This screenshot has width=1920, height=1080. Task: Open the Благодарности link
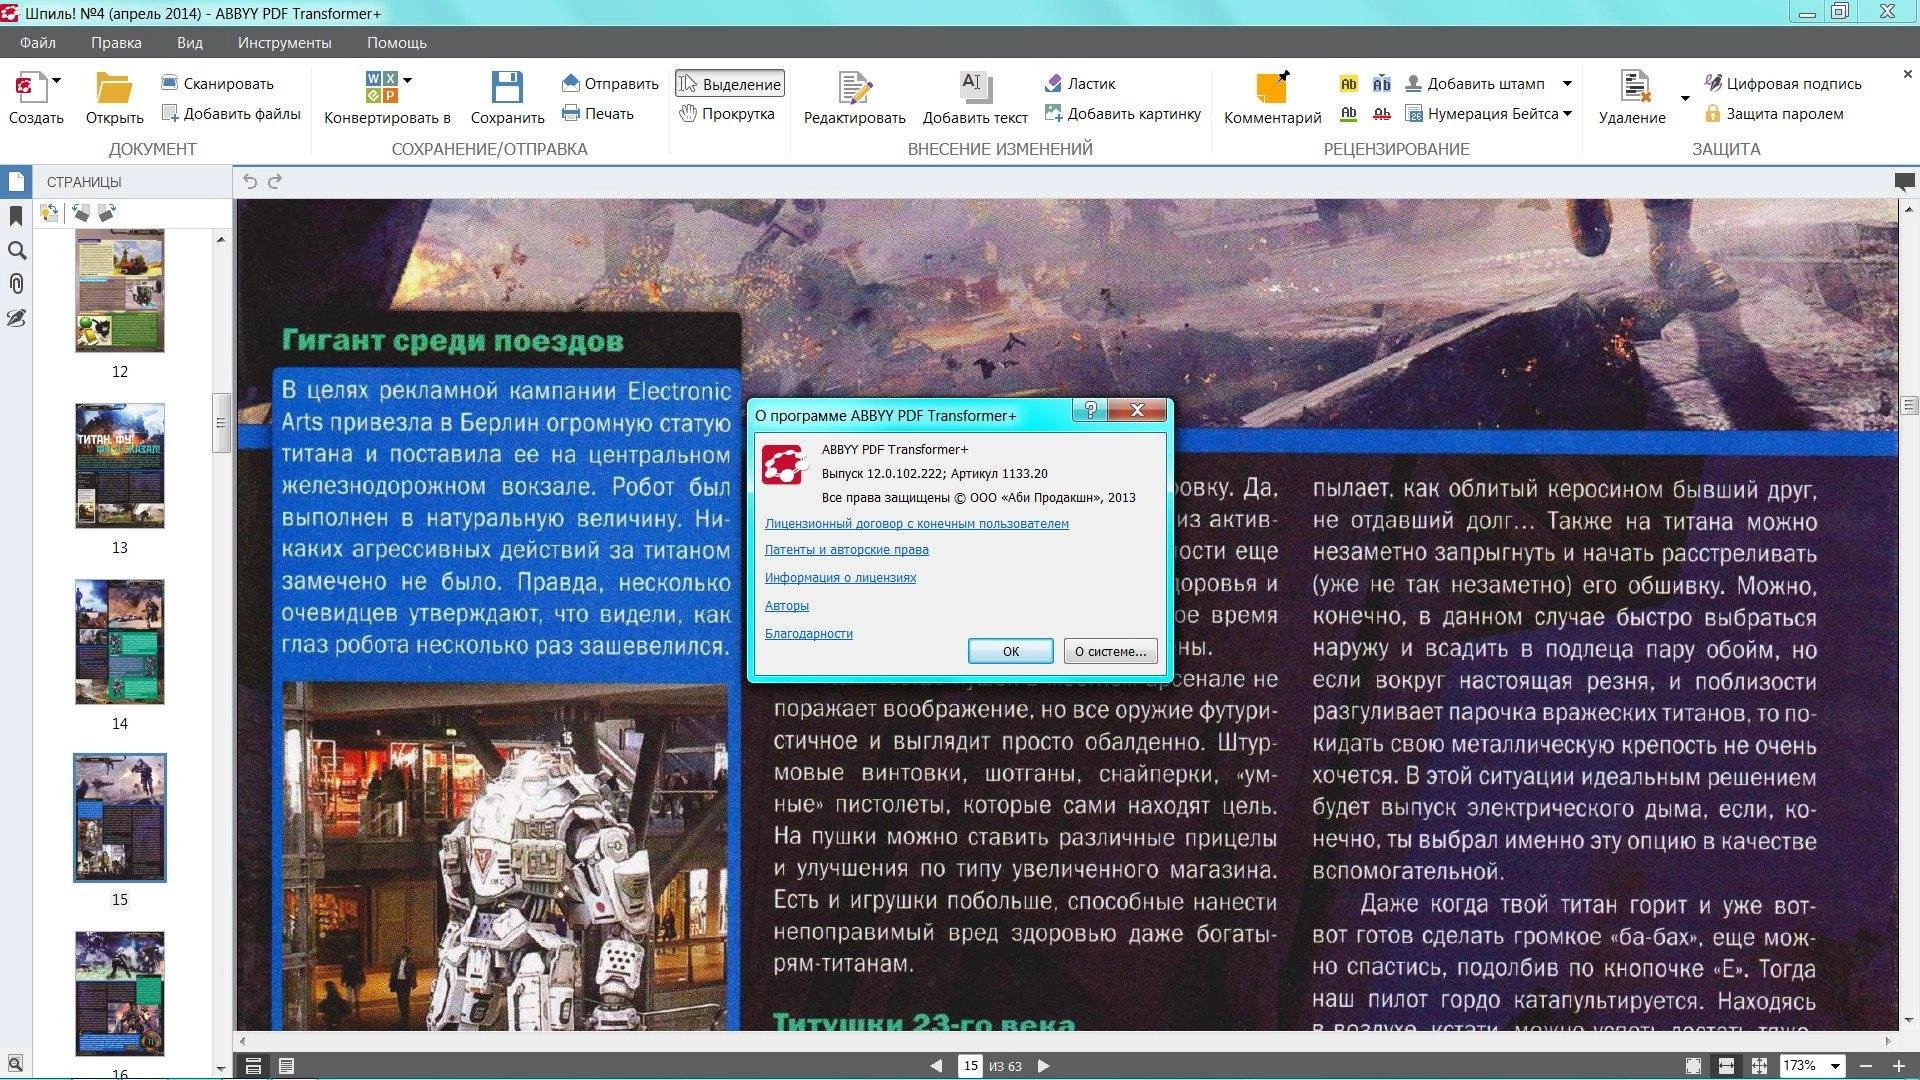pos(809,633)
